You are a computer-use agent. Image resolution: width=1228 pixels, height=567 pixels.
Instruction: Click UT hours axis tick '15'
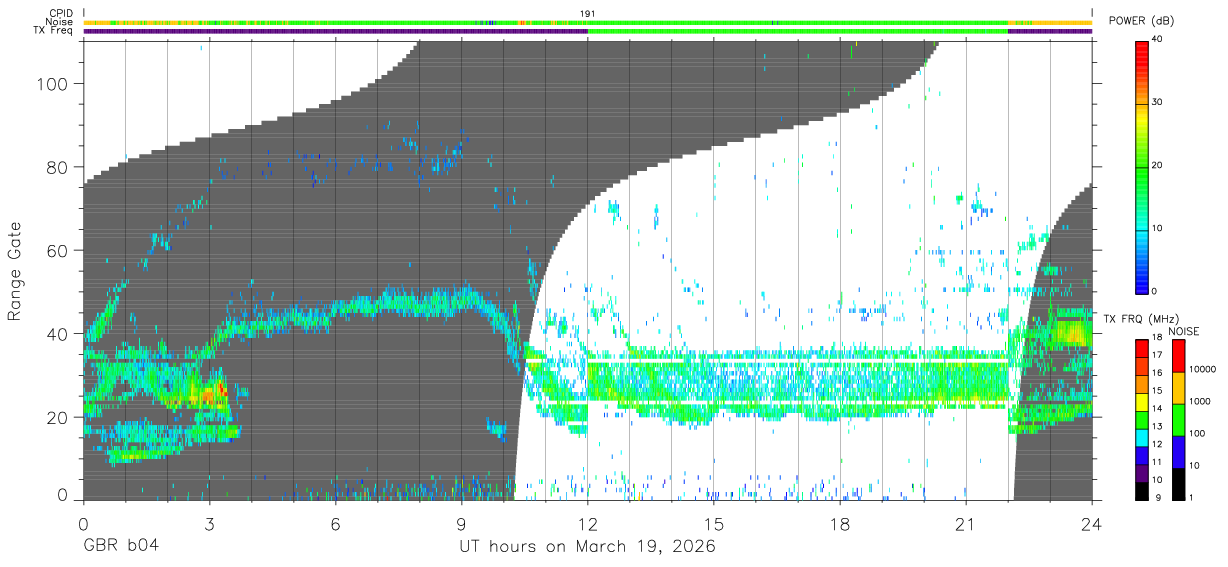tap(714, 523)
